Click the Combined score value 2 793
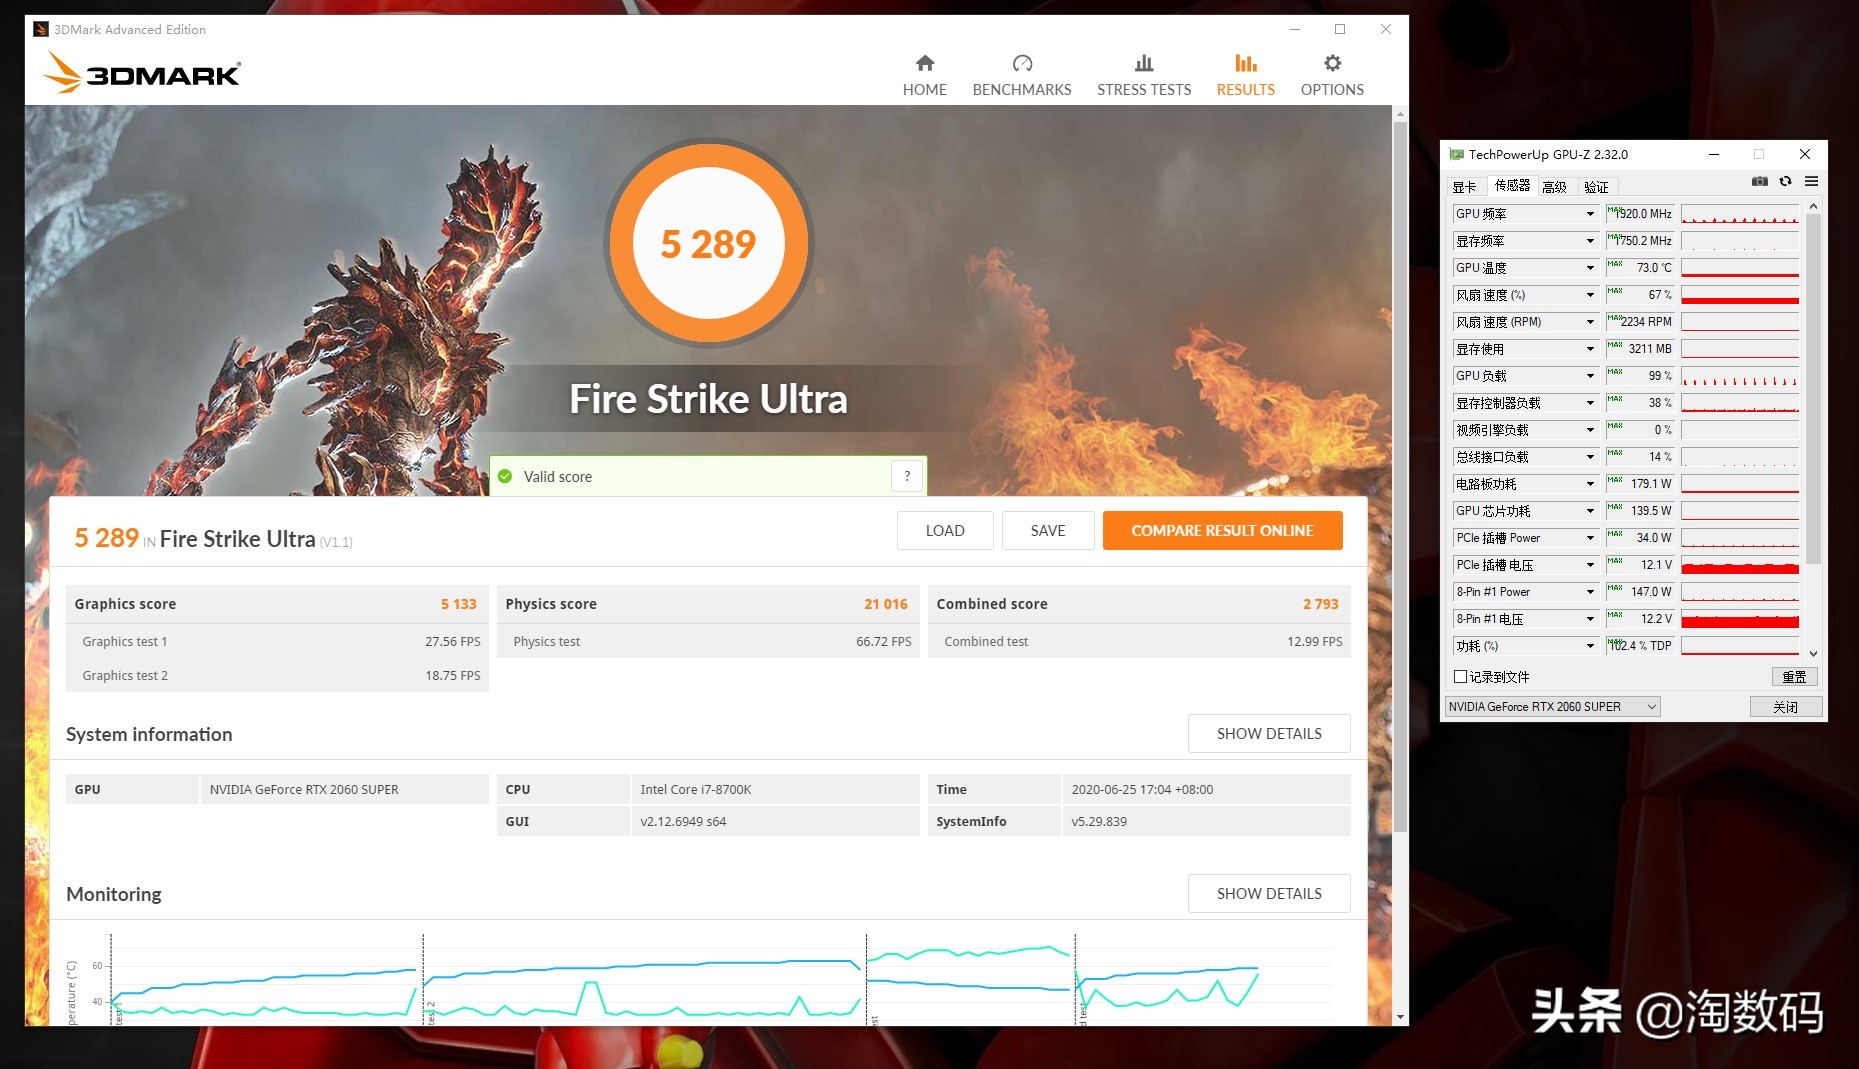Screen dimensions: 1859x1069 click(1320, 604)
